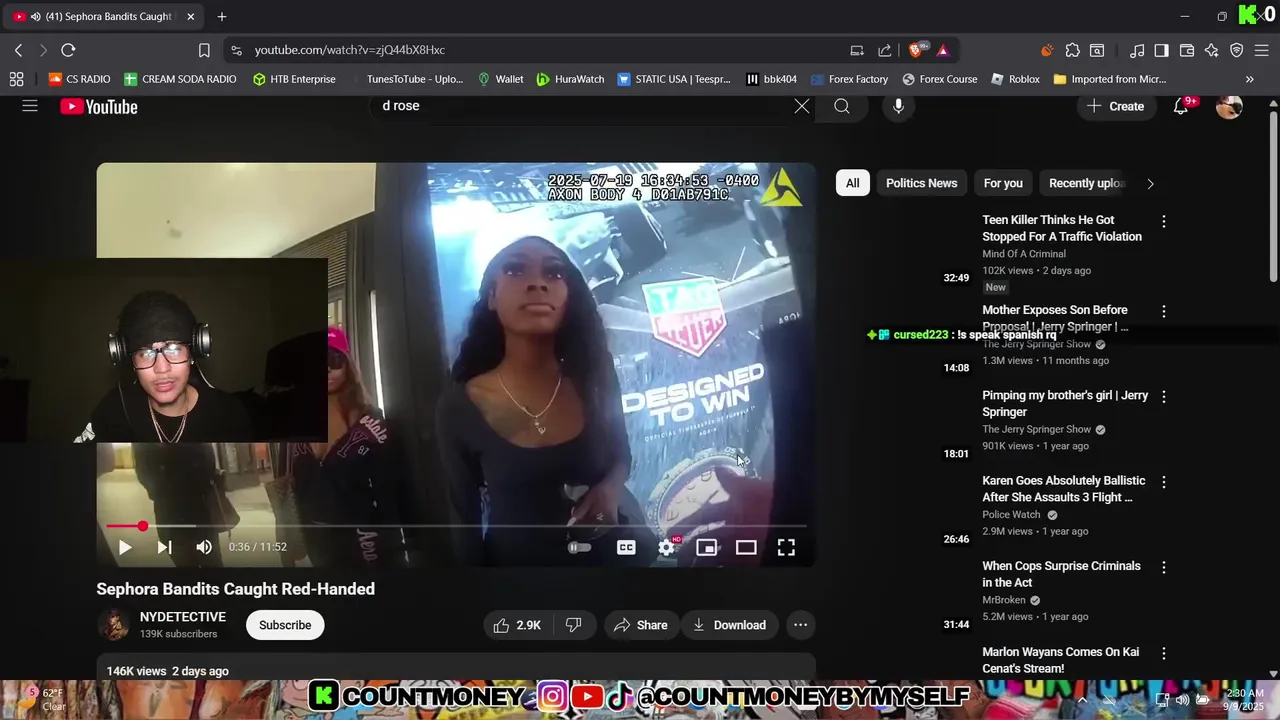Select the All filter chip

[x=852, y=183]
